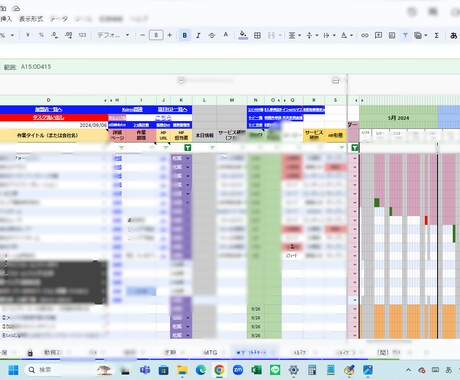Open the Japanese input tools あ toolbar icon
Screen dimensions: 460x380
pyautogui.click(x=453, y=35)
